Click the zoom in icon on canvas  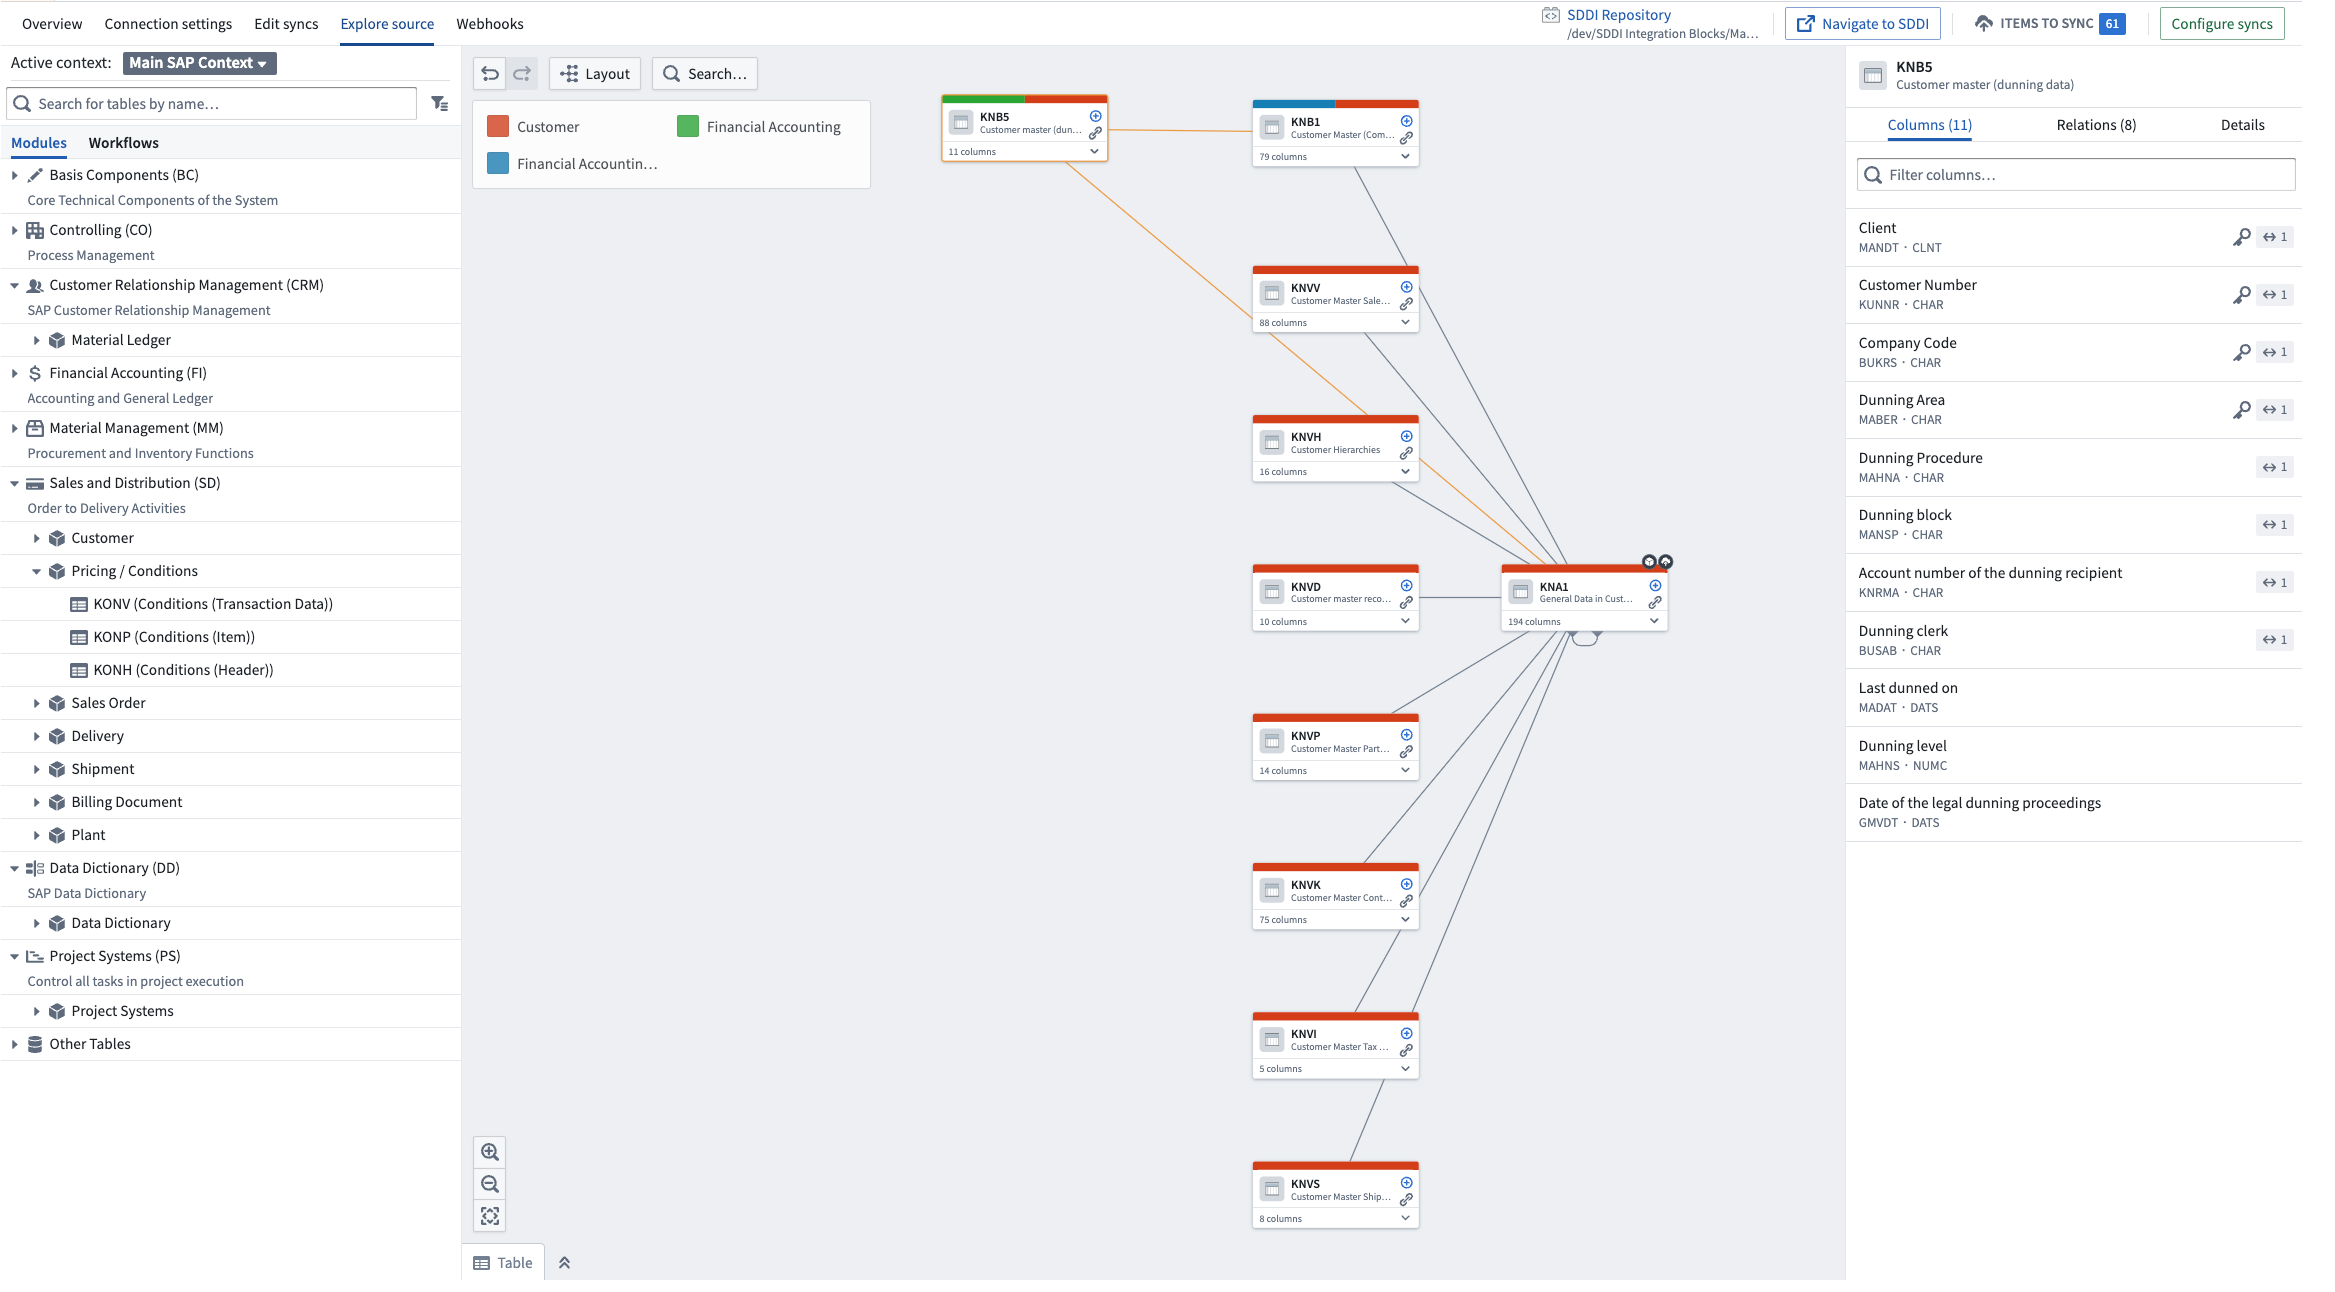click(490, 1150)
